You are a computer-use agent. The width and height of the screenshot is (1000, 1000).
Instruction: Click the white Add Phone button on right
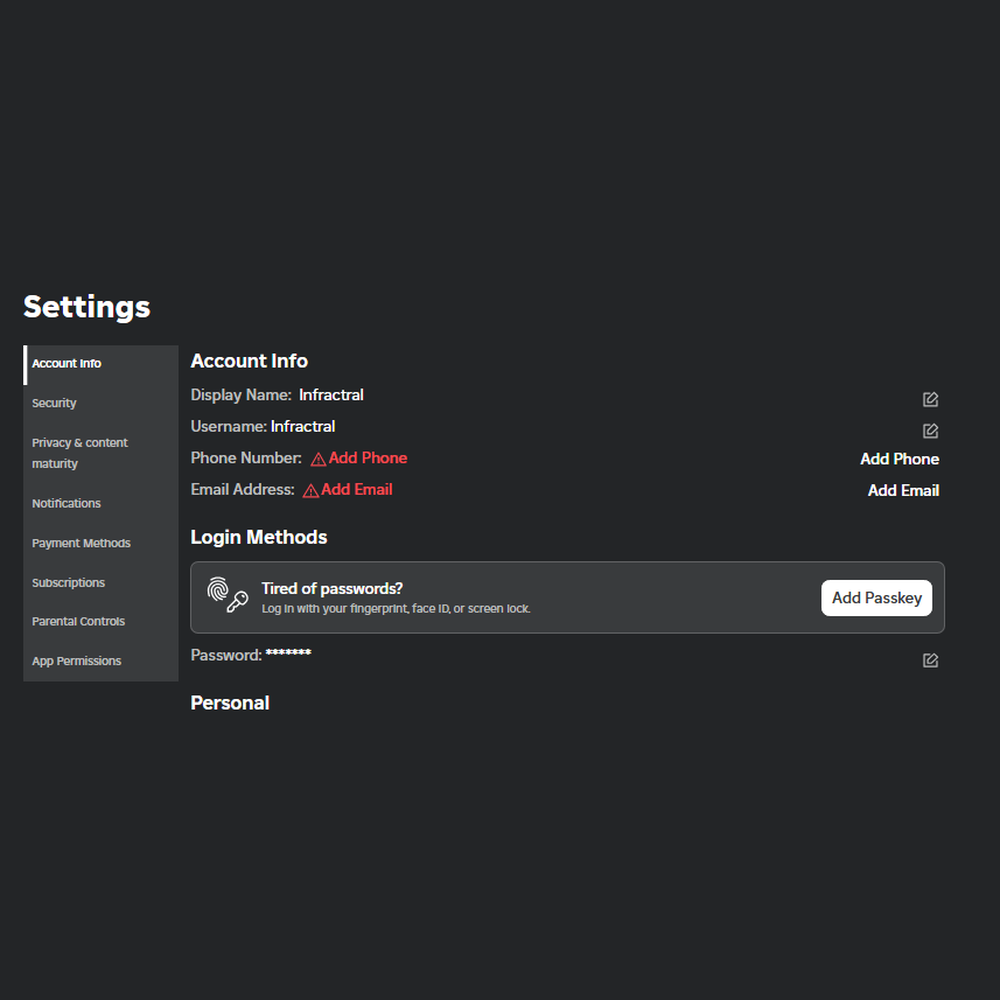click(899, 459)
